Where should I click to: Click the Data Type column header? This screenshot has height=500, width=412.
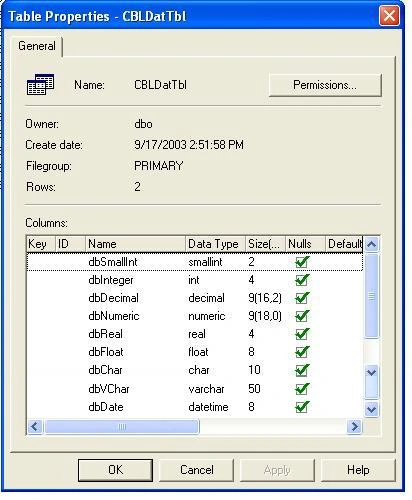click(x=215, y=244)
